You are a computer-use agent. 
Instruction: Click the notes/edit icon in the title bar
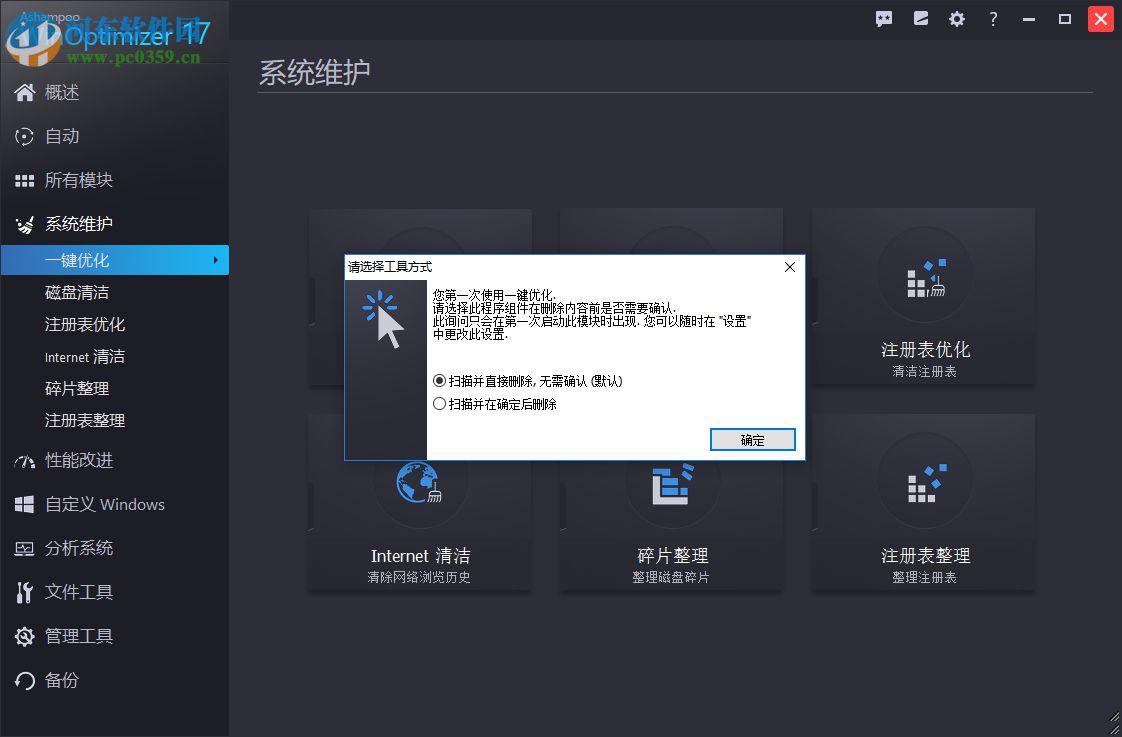pyautogui.click(x=920, y=18)
